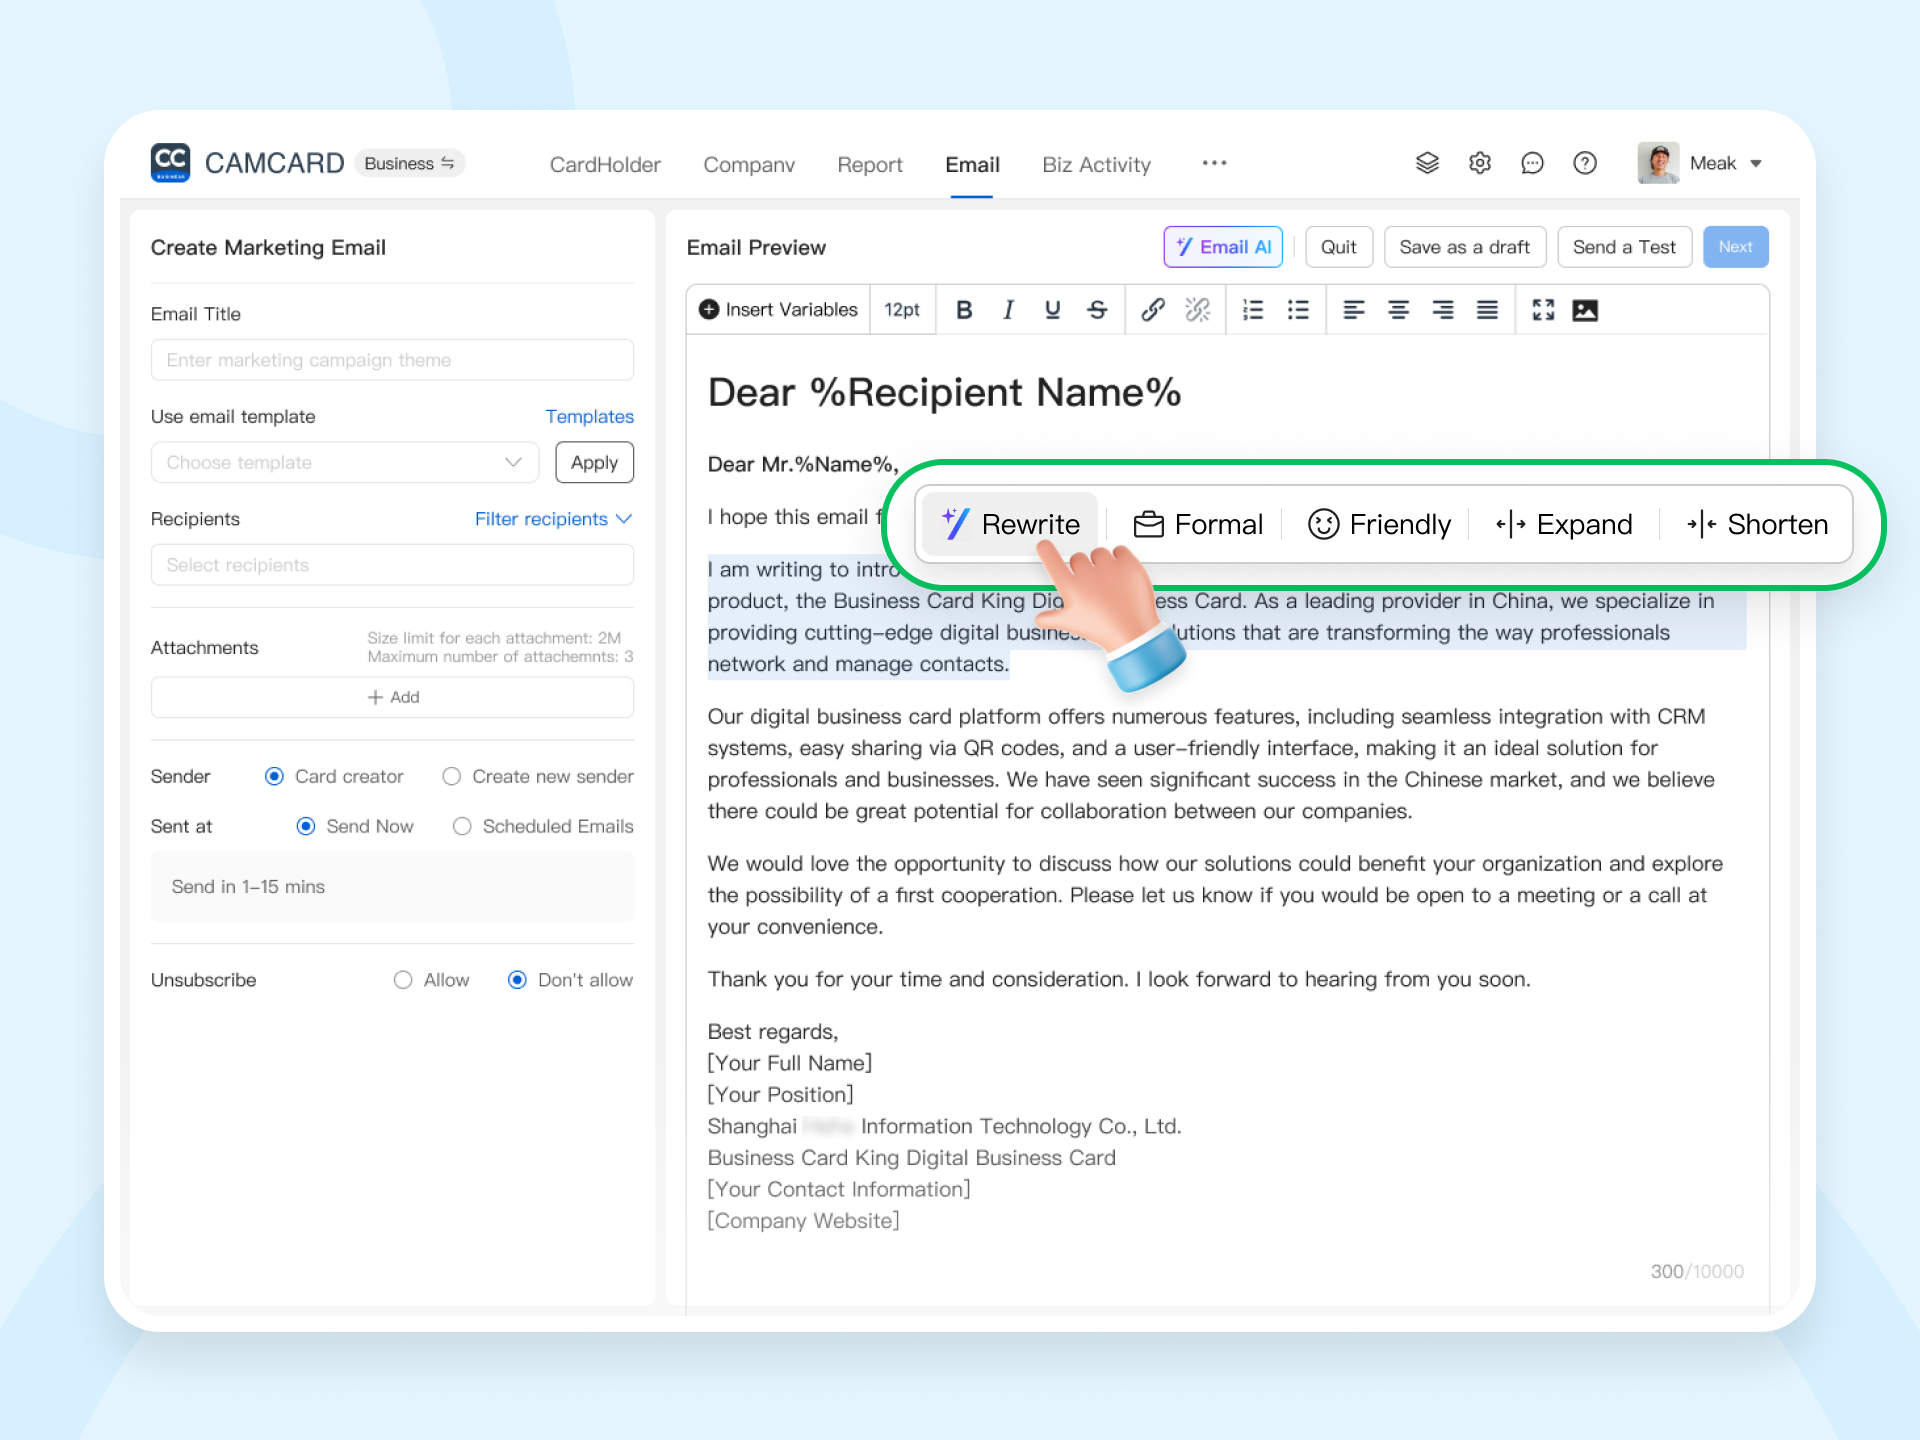1920x1440 pixels.
Task: Click the Apply template button
Action: [x=594, y=463]
